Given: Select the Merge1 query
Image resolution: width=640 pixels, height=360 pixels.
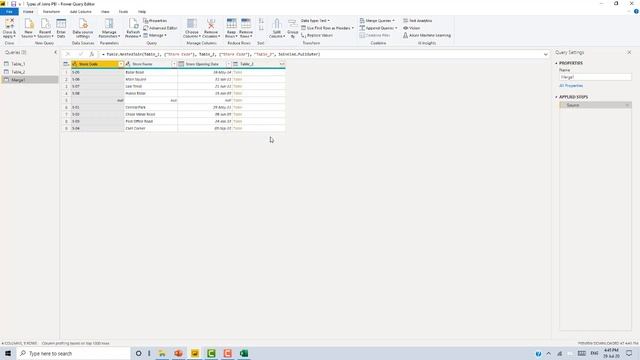Looking at the screenshot, I should [x=30, y=80].
